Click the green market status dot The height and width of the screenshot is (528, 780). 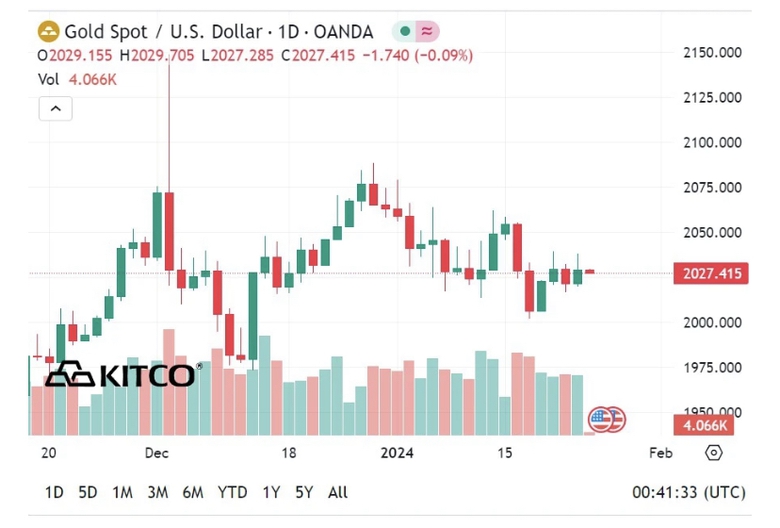[405, 31]
